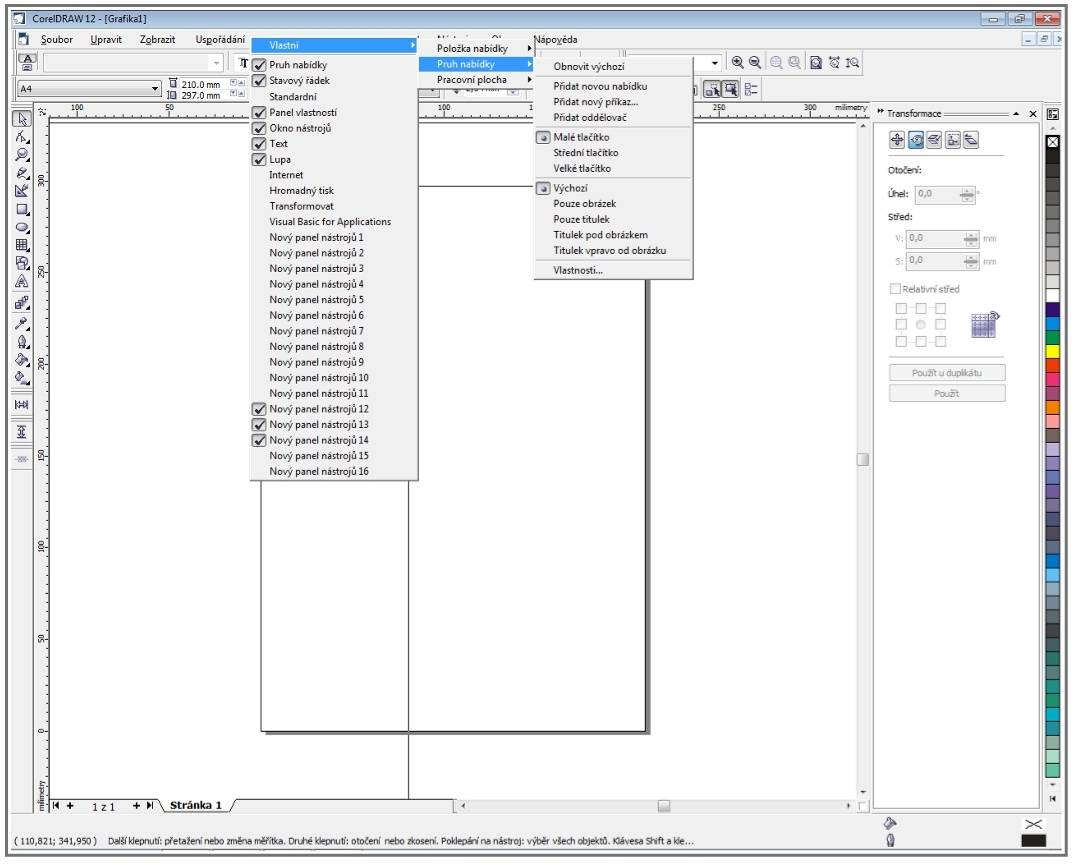Open the Vlastní submenu entry
The width and height of the screenshot is (1080, 867).
pos(334,45)
